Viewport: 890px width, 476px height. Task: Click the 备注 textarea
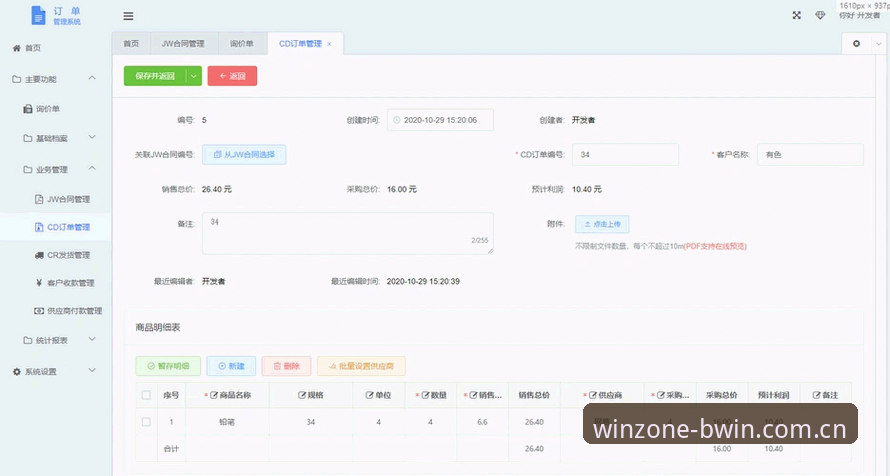[347, 233]
